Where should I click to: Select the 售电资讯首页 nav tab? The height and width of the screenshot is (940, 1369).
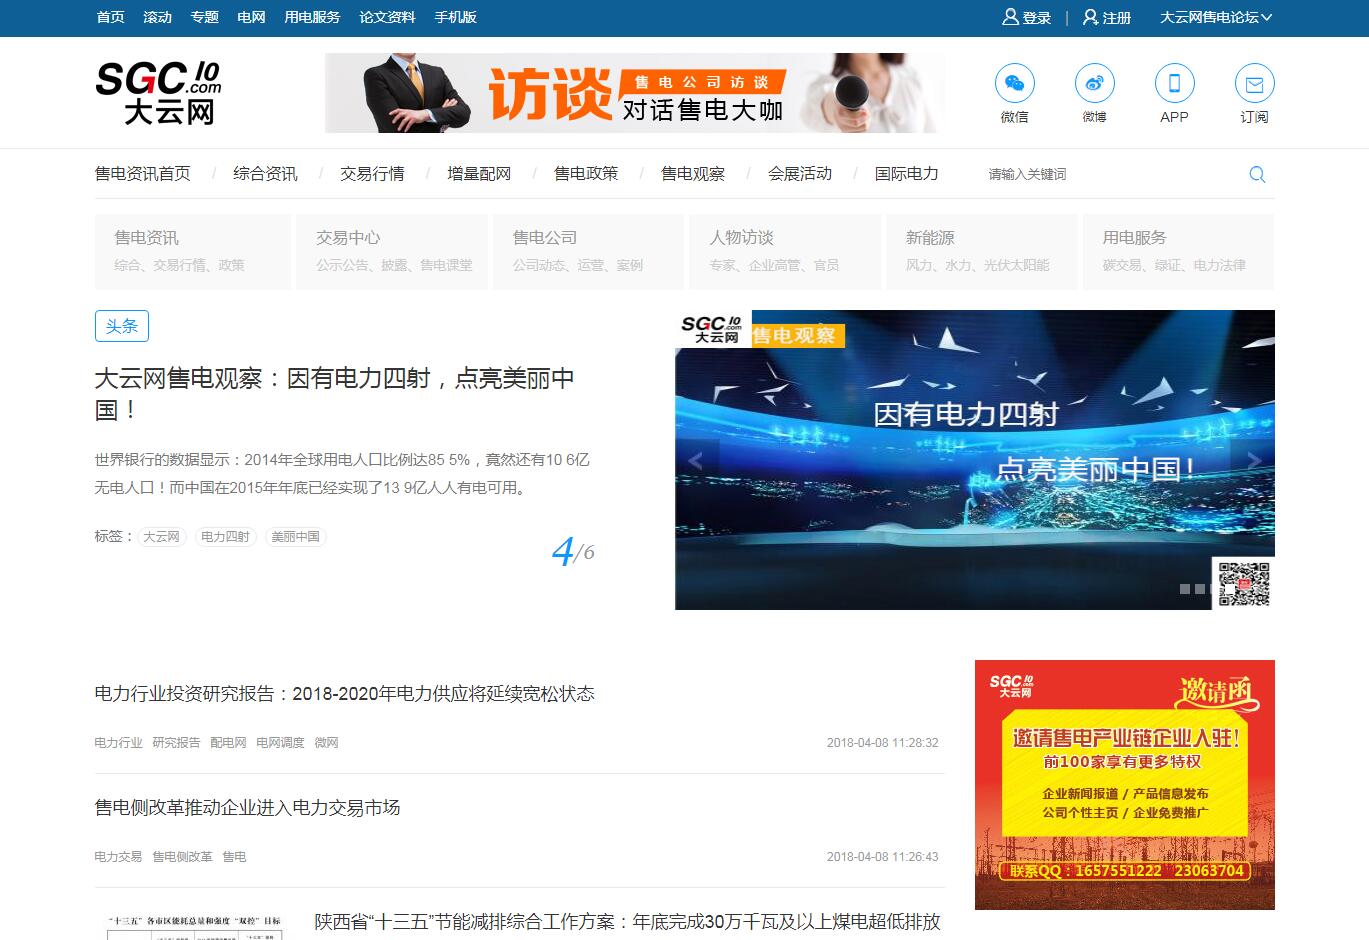[x=142, y=174]
